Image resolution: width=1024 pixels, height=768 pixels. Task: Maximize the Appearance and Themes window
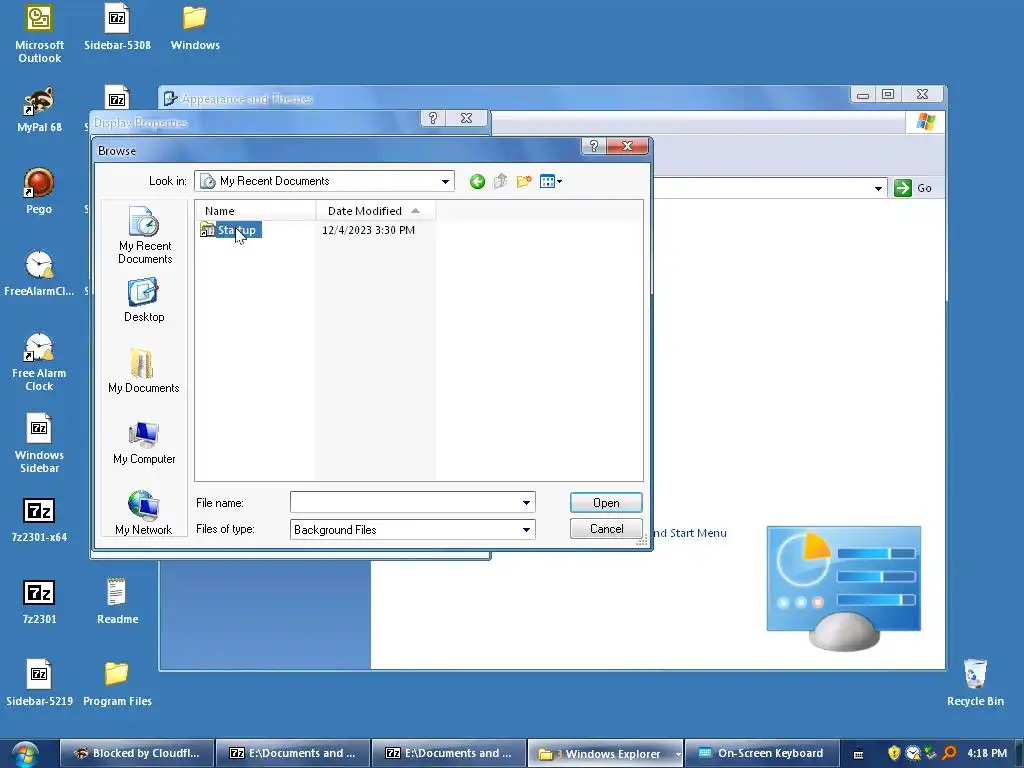[x=888, y=95]
